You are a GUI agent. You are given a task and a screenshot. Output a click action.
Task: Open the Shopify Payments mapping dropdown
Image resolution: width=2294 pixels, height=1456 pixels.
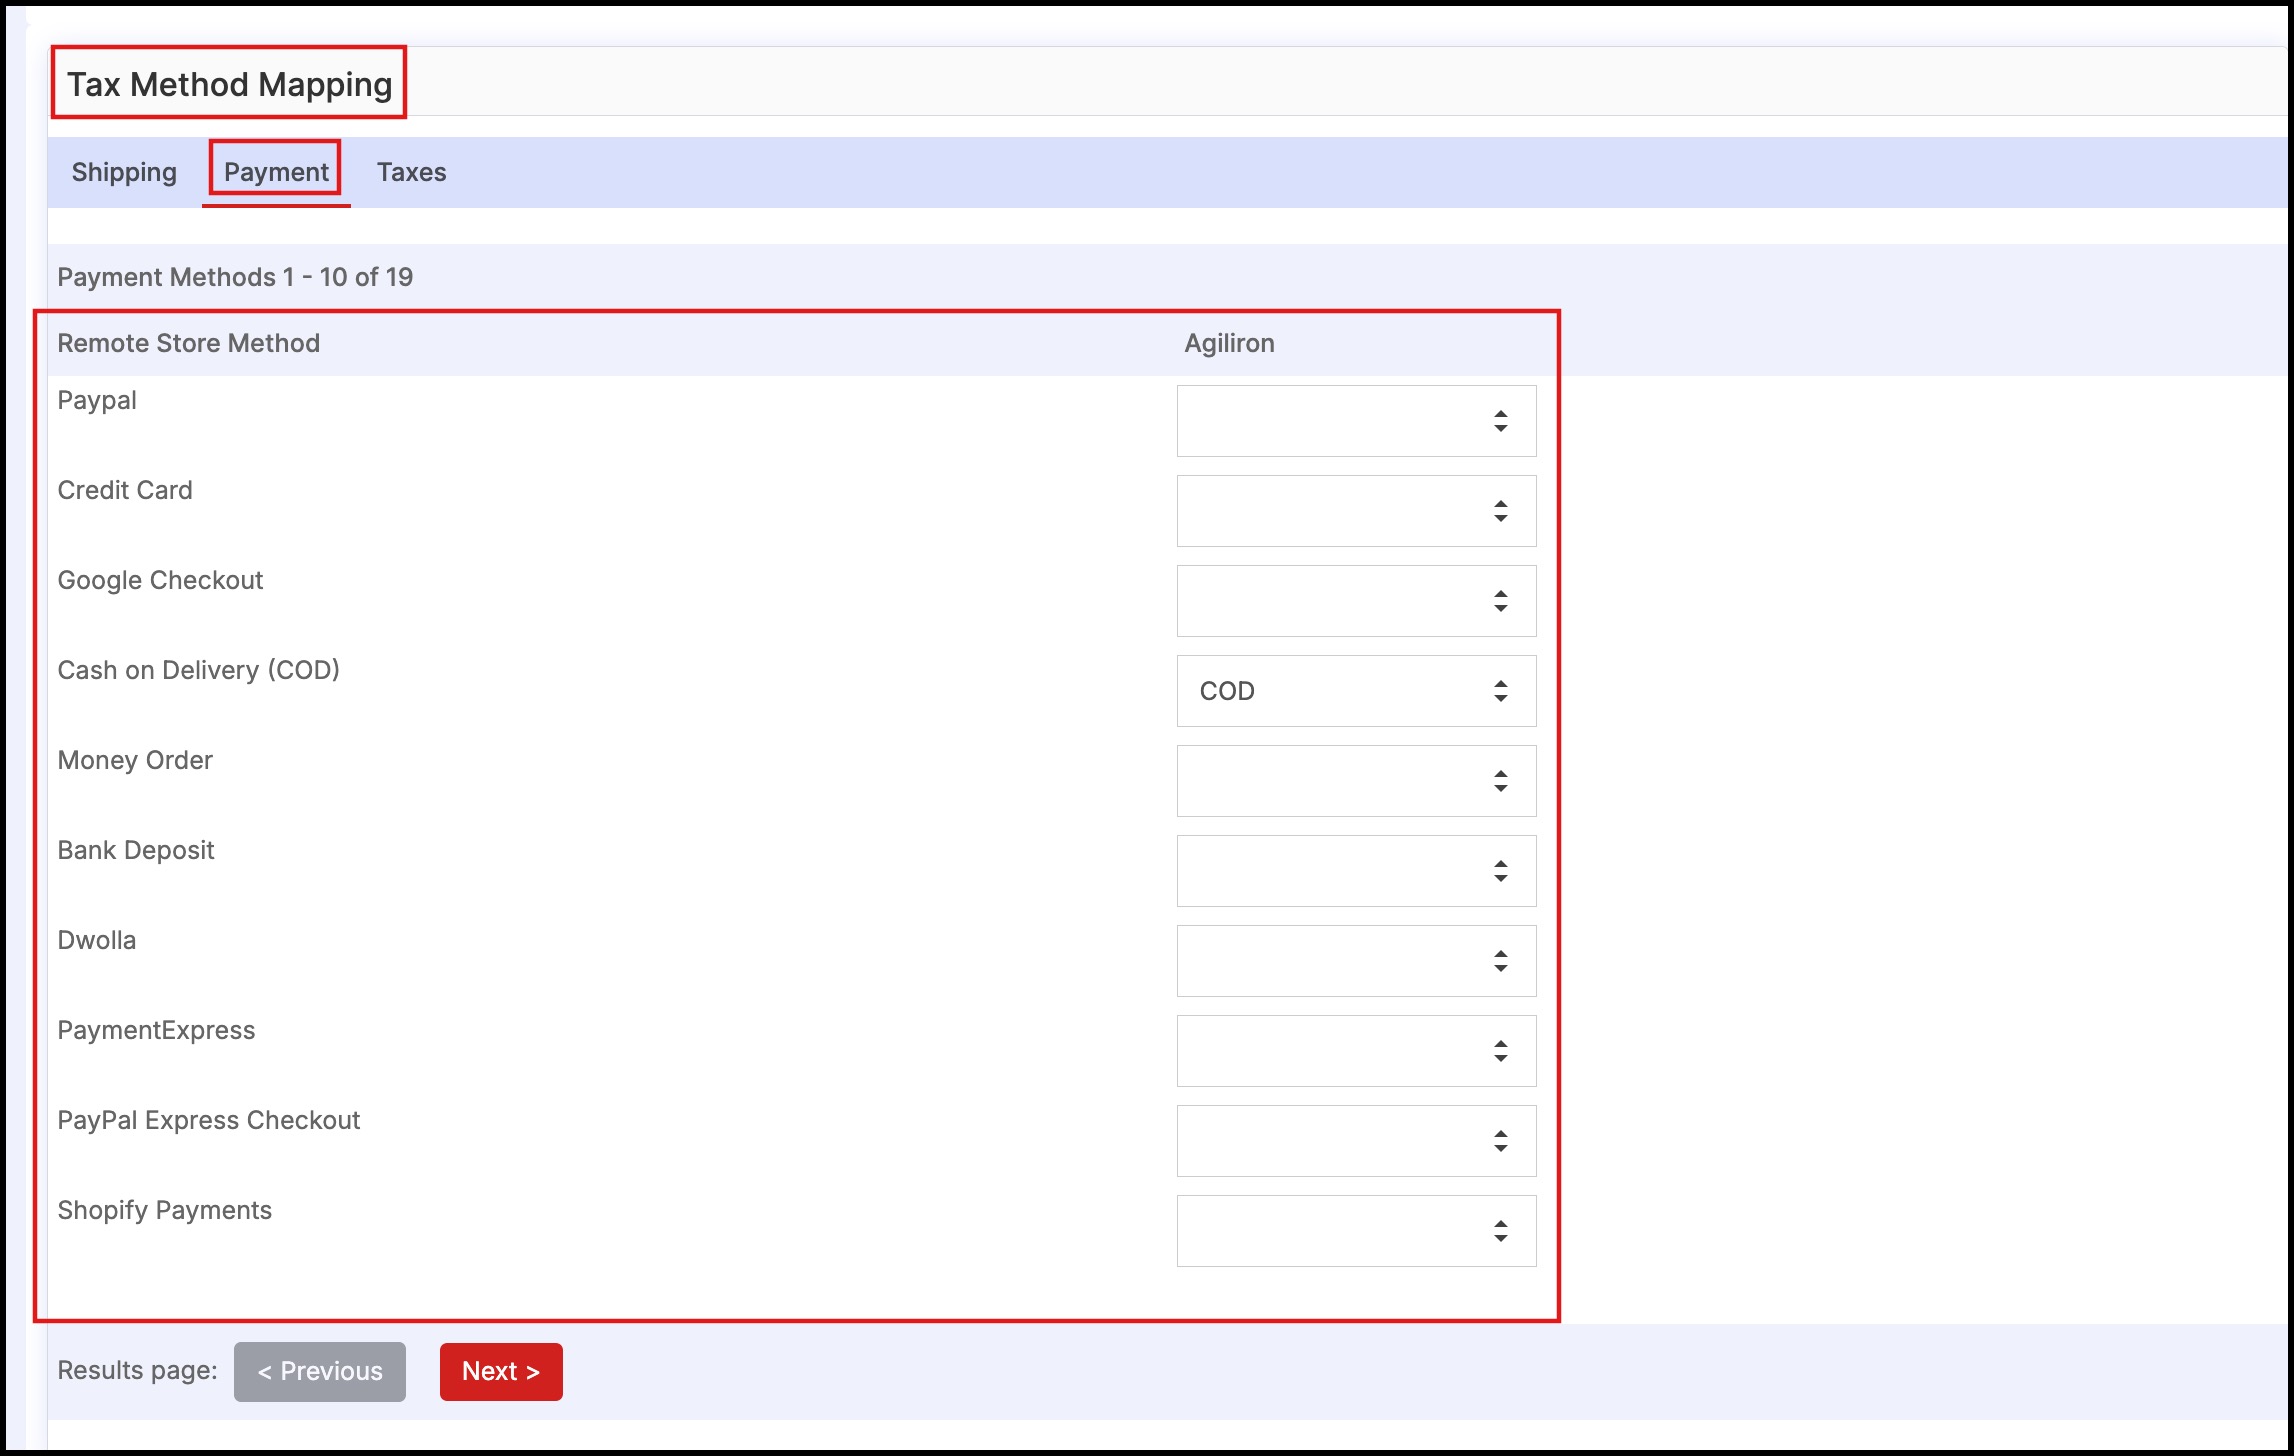pyautogui.click(x=1356, y=1231)
